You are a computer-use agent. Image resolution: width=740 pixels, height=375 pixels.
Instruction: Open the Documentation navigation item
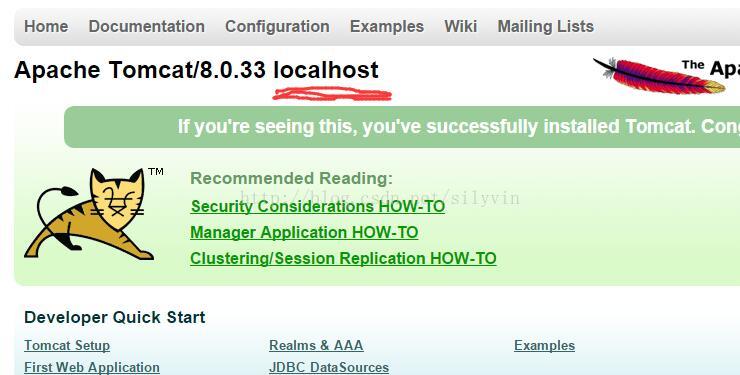[146, 26]
